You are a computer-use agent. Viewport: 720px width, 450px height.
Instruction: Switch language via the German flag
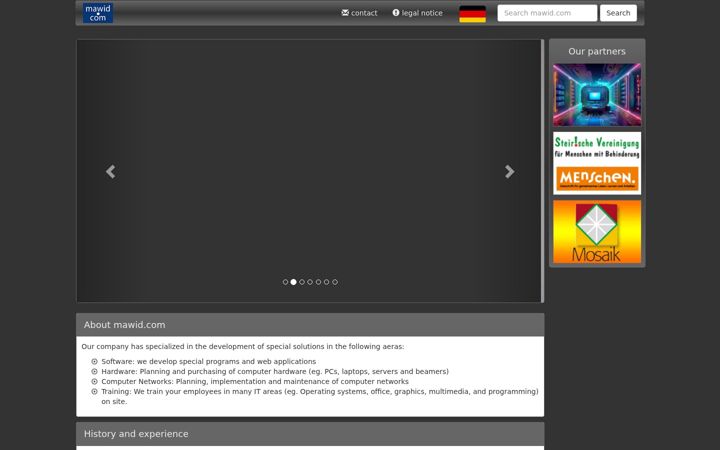click(x=472, y=14)
